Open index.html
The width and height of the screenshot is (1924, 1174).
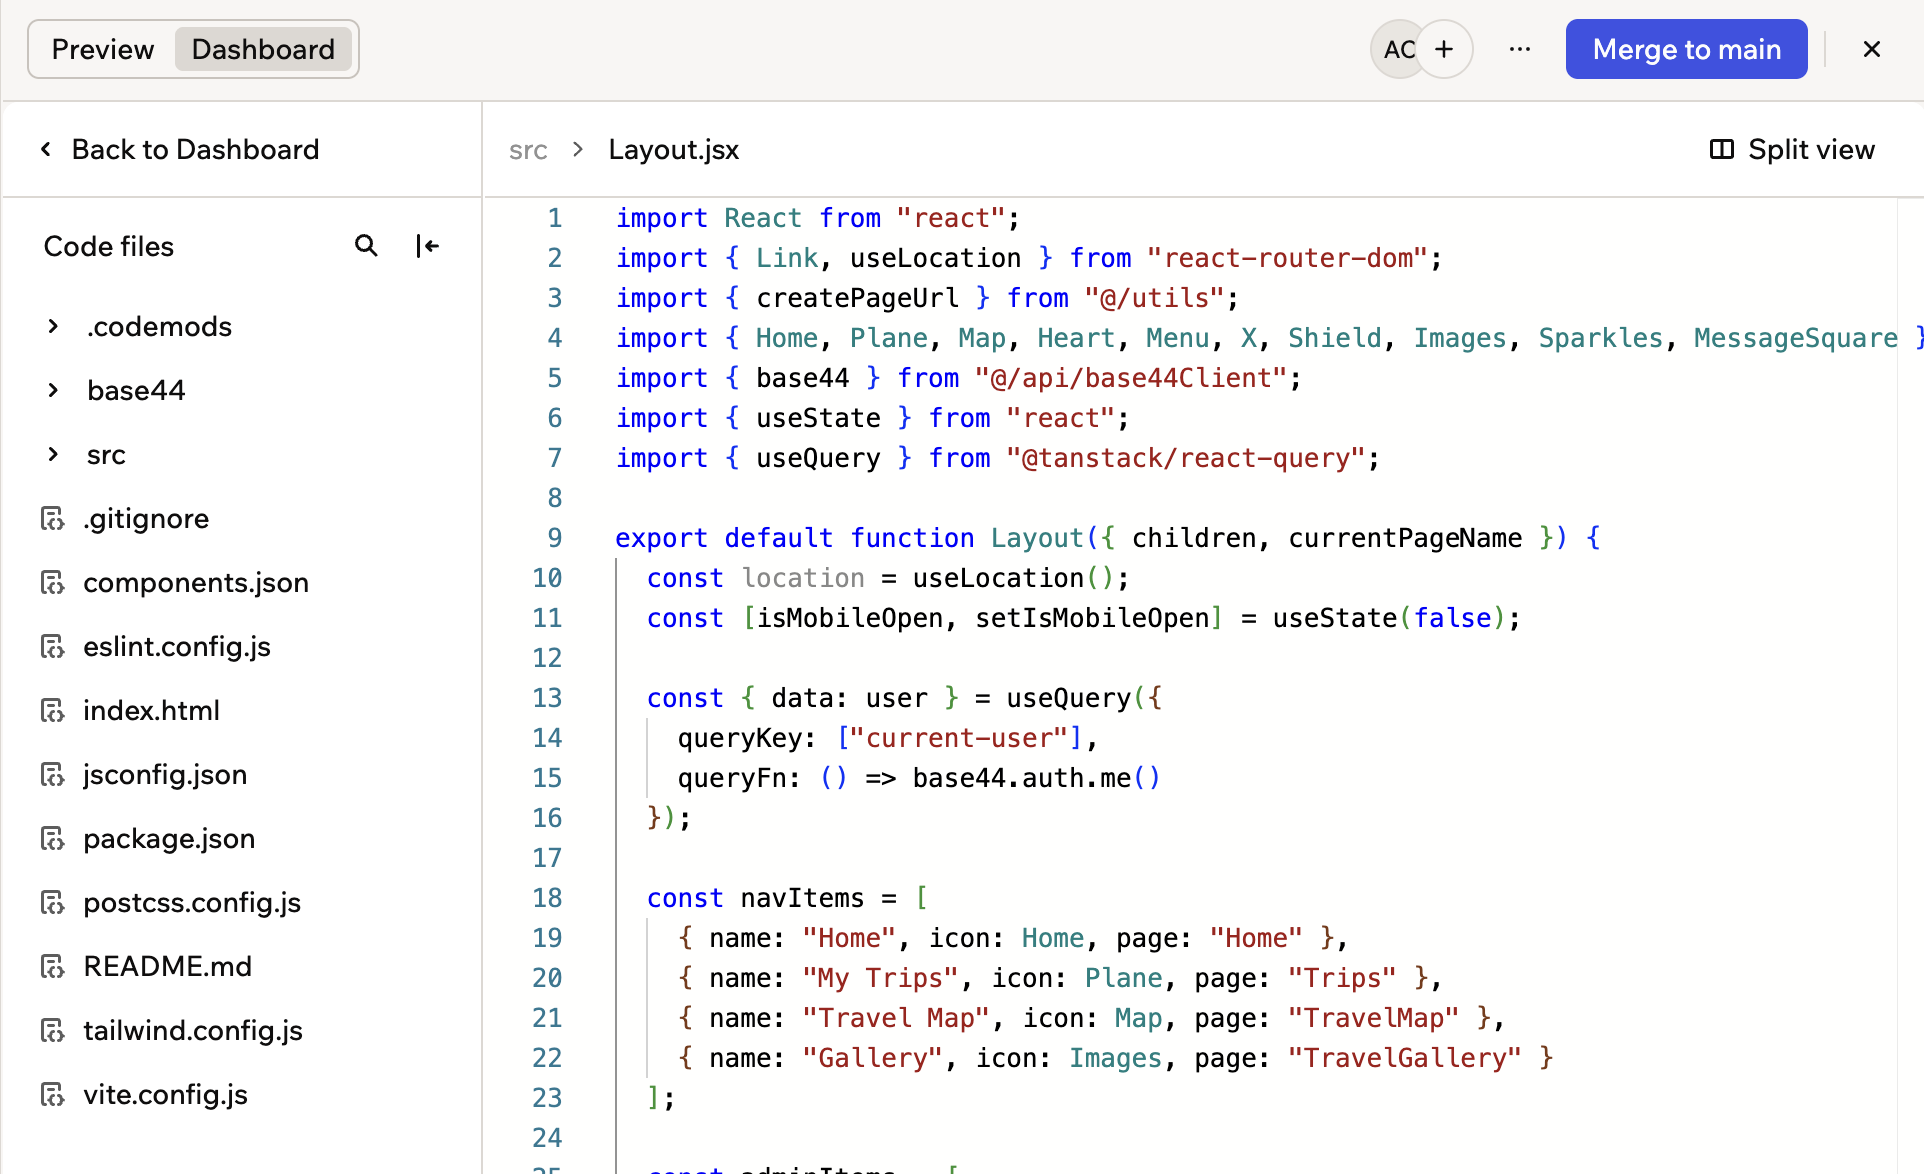coord(151,711)
